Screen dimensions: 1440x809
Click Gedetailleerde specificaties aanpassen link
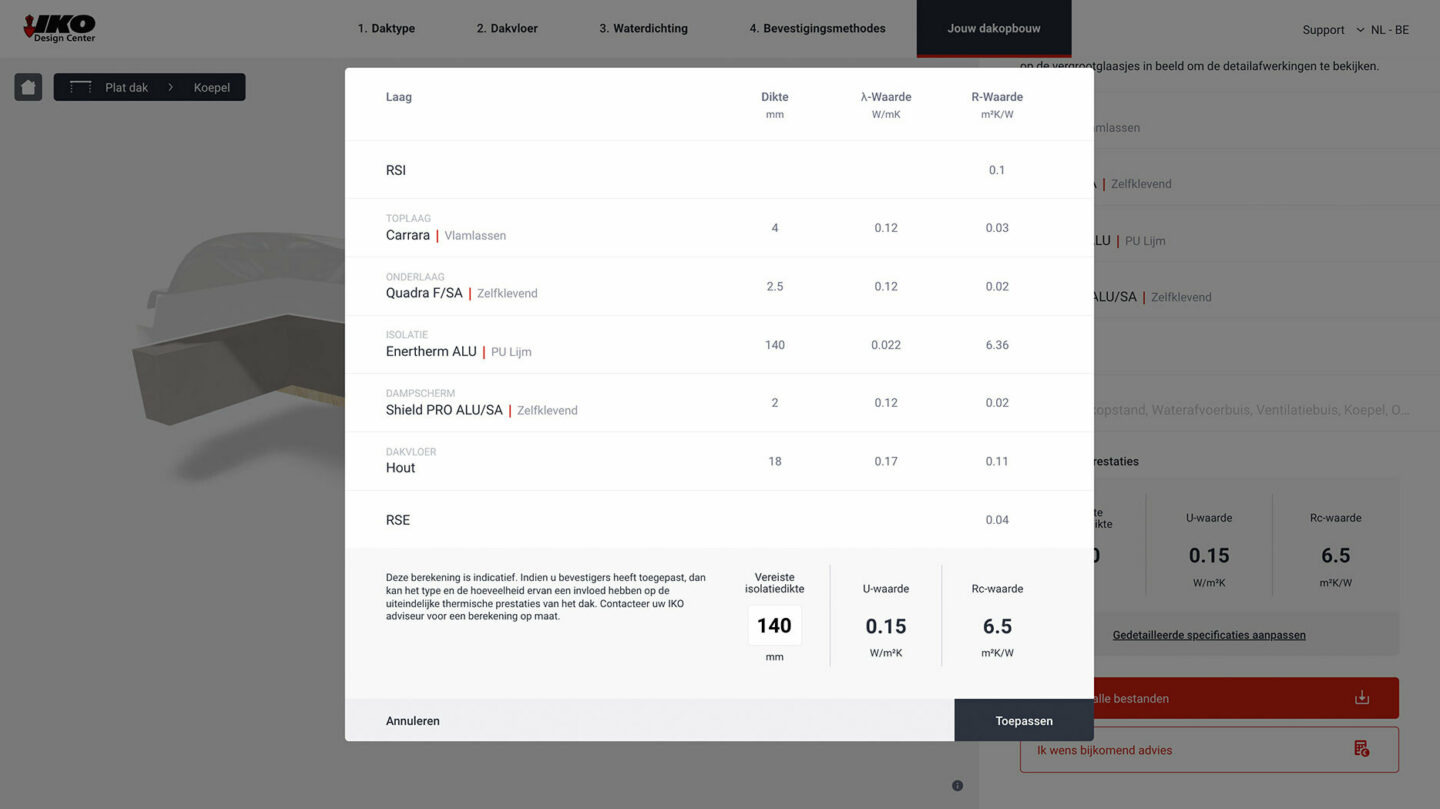(1209, 635)
